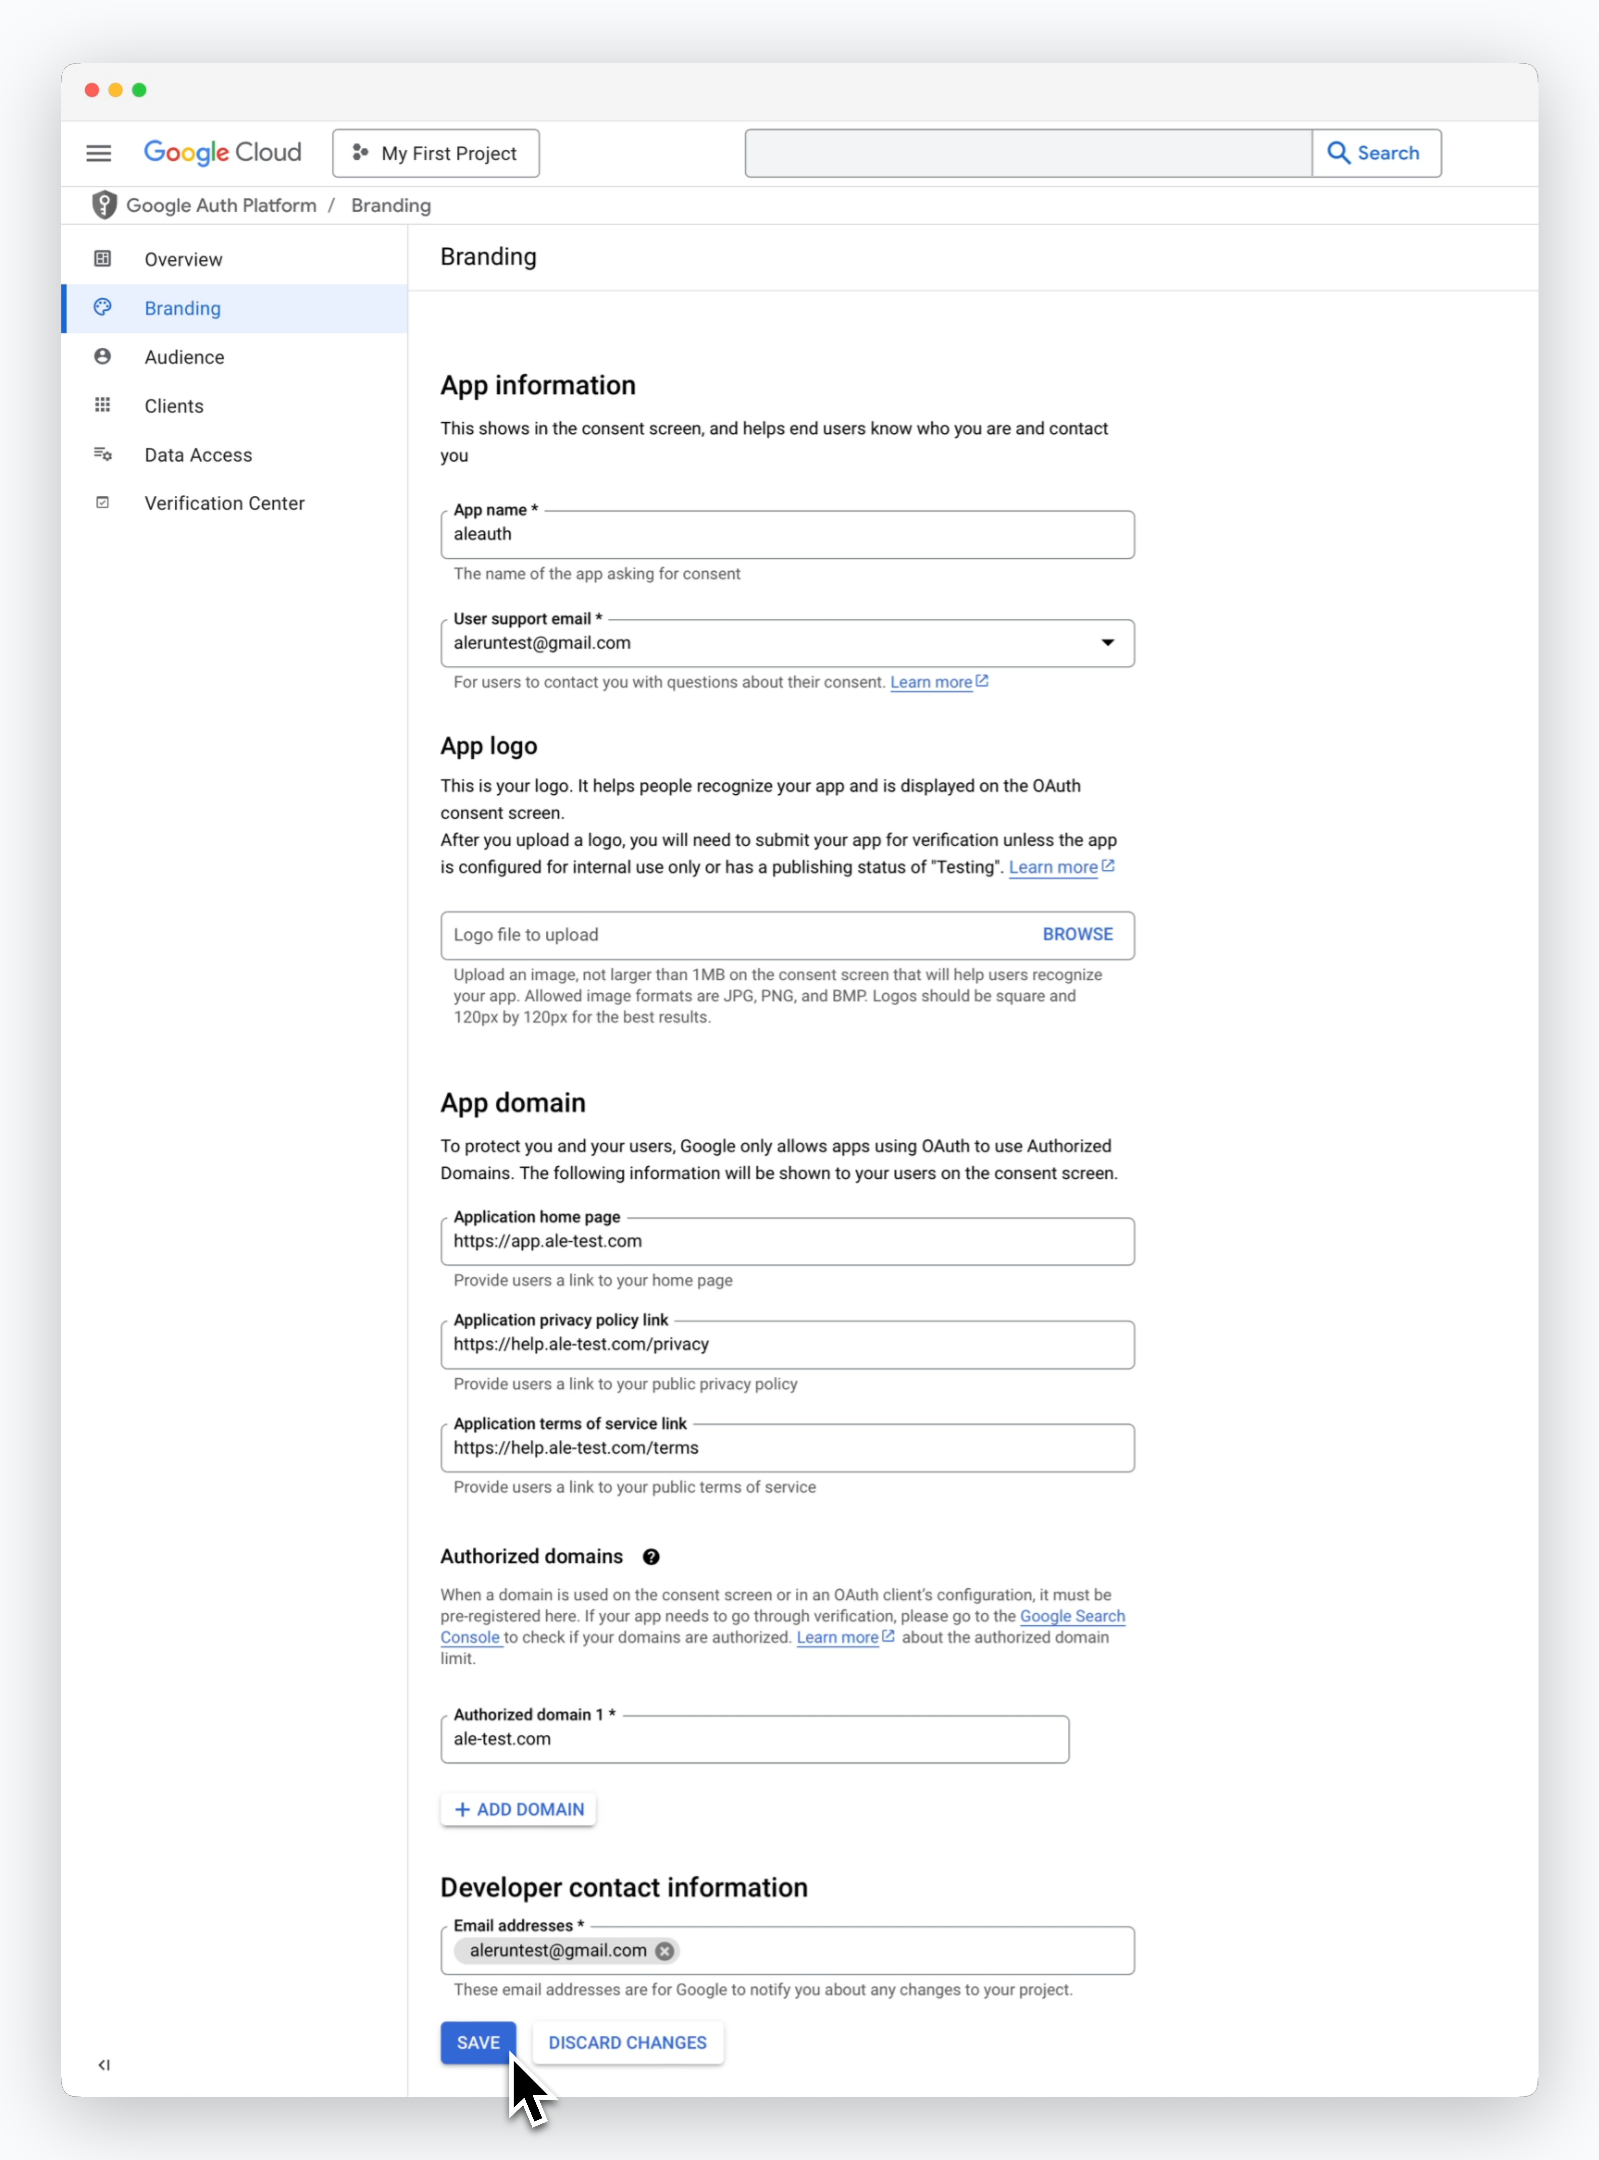Select Branding in the sidebar
The width and height of the screenshot is (1599, 2160).
234,308
